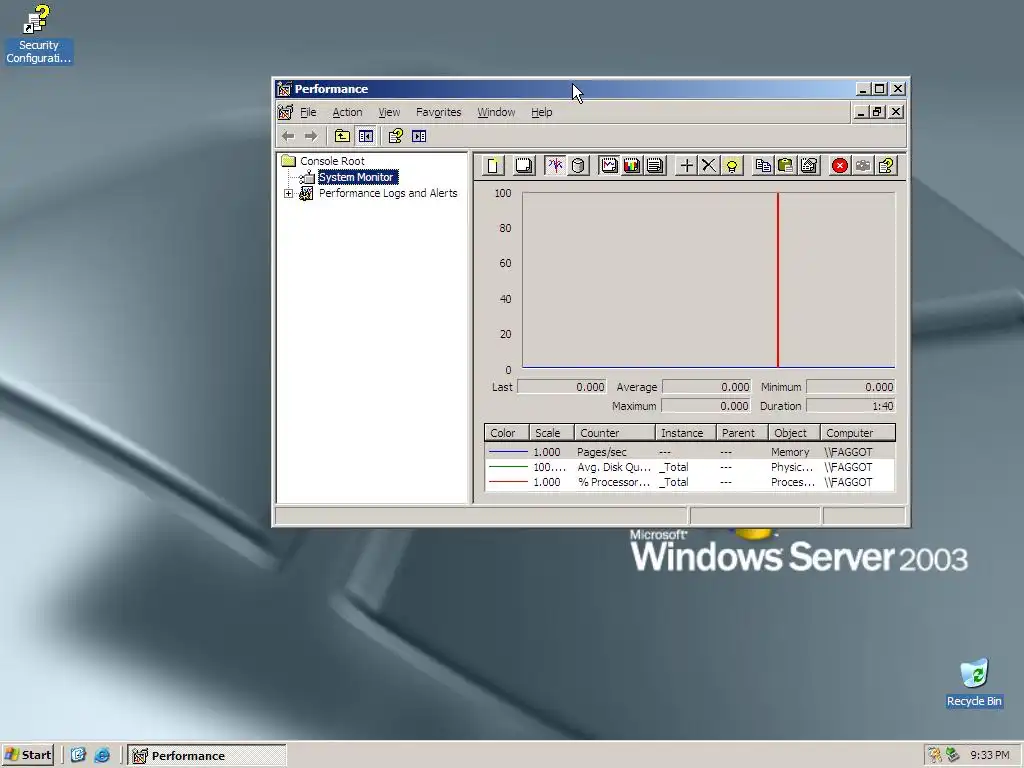Switch to the View Histogram display

tap(632, 166)
